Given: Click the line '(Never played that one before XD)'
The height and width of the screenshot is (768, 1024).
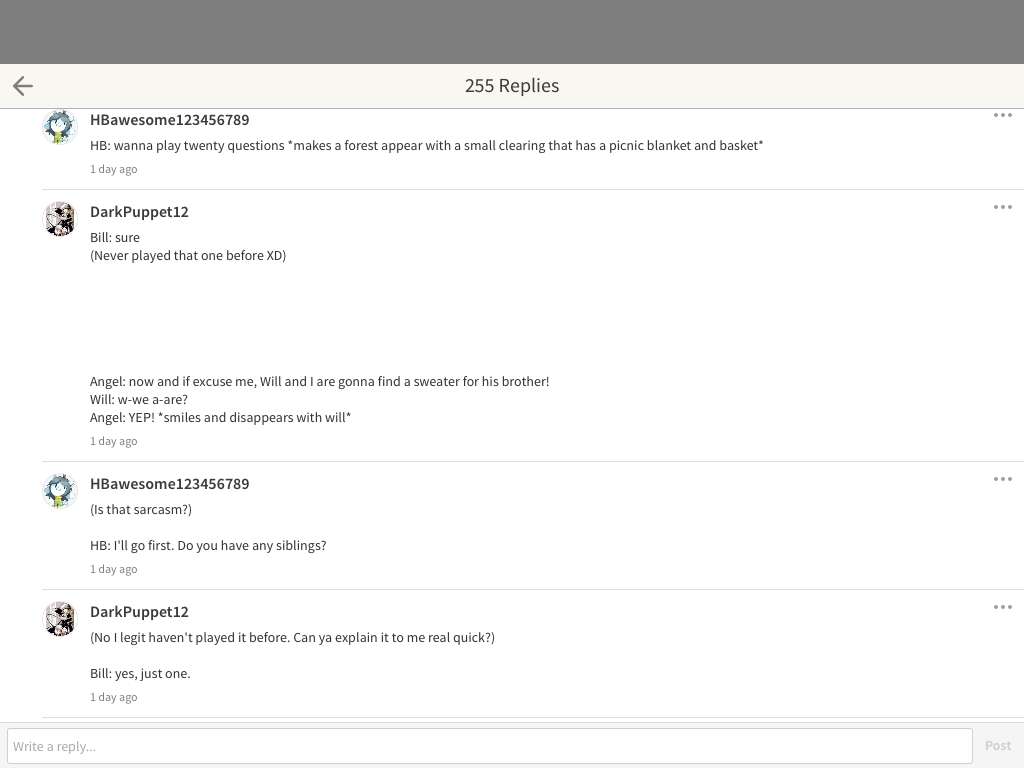Looking at the screenshot, I should (x=188, y=255).
